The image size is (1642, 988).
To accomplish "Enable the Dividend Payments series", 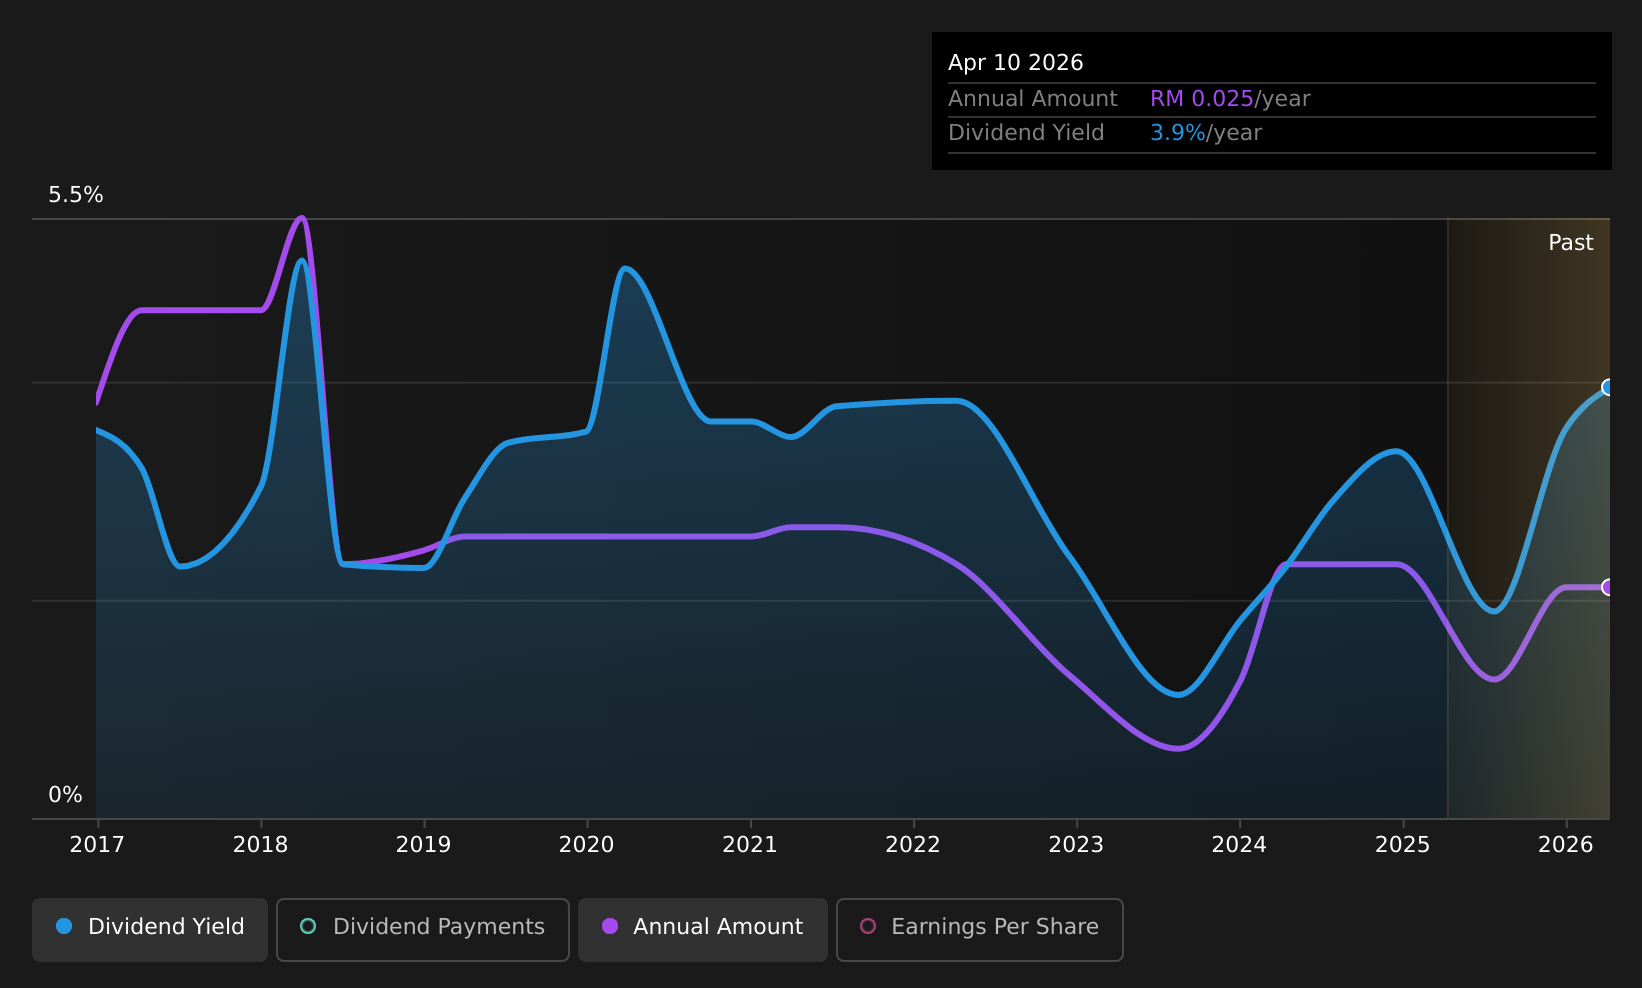I will click(x=422, y=929).
